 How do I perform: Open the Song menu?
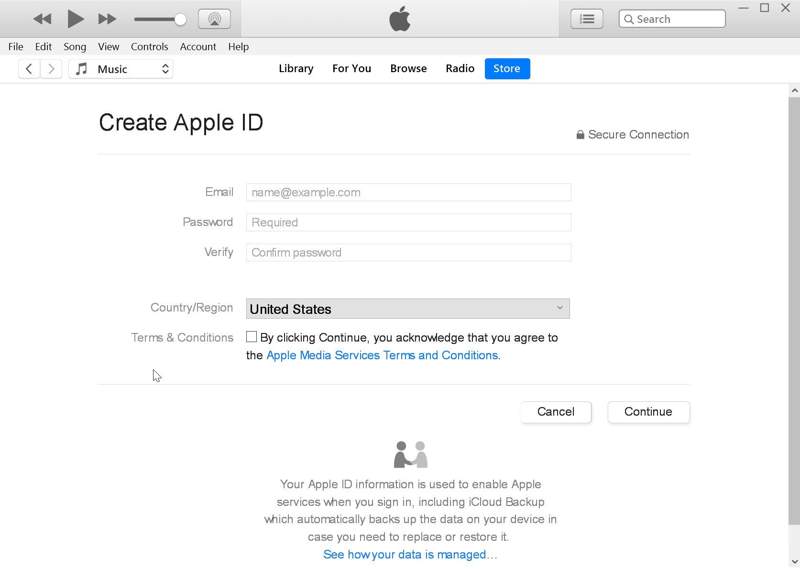[x=74, y=46]
